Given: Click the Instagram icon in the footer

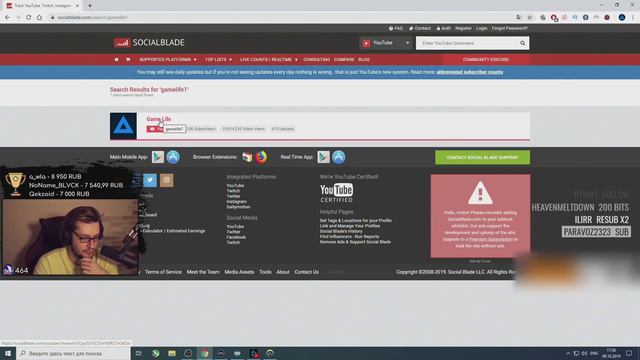Looking at the screenshot, I should (x=167, y=180).
